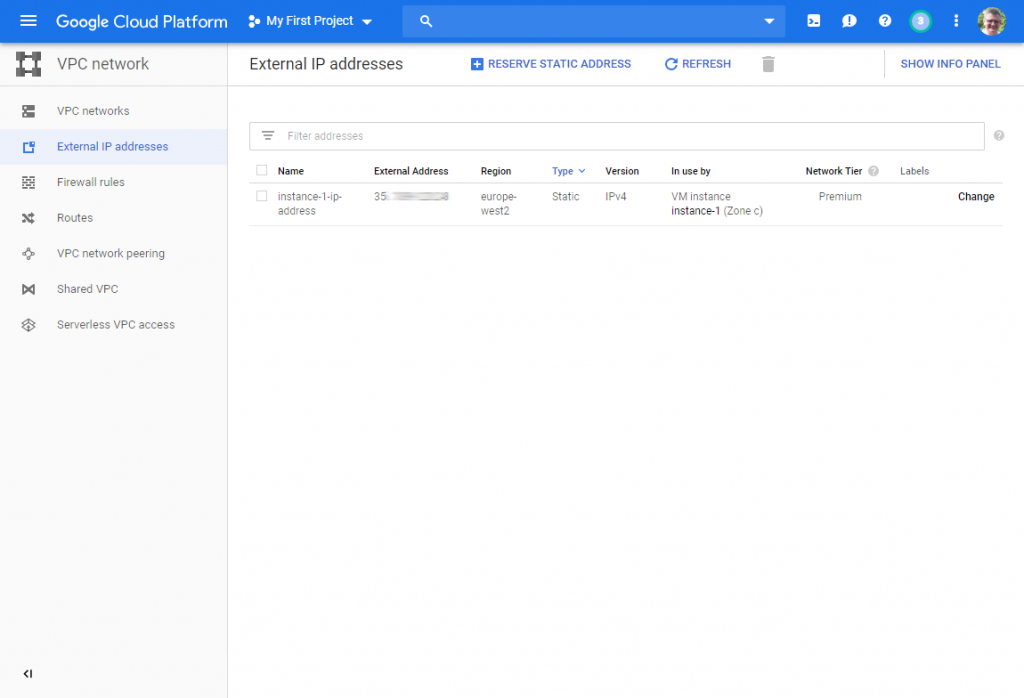Click the Network Tier column header

pos(833,171)
